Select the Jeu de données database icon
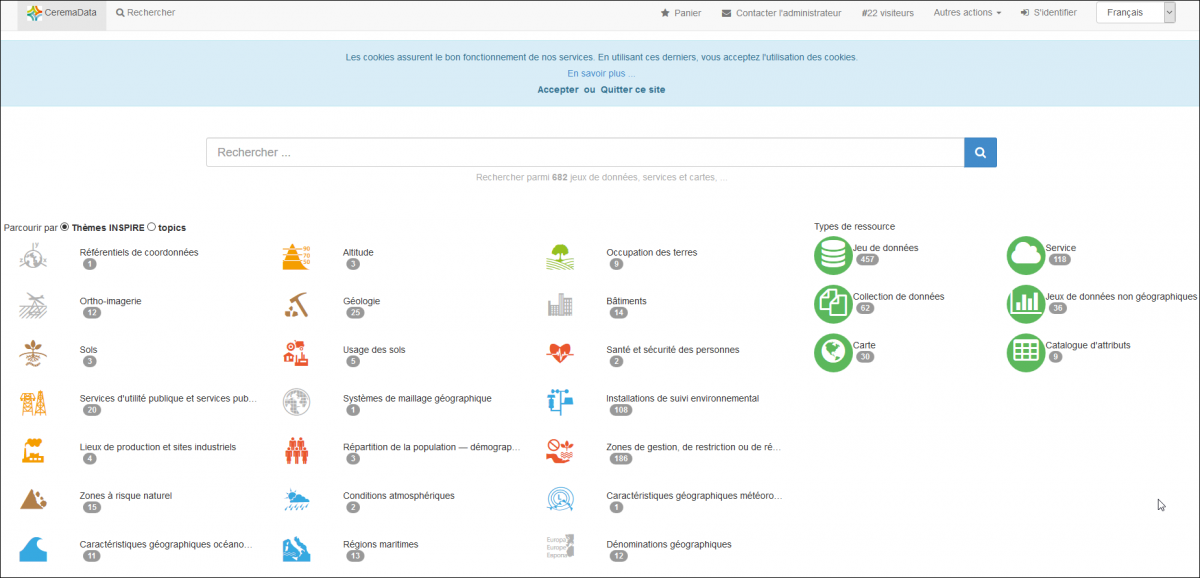The image size is (1200, 578). (x=833, y=255)
